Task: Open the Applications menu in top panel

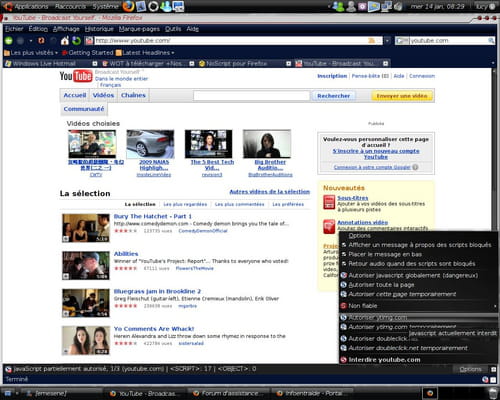Action: coord(31,6)
